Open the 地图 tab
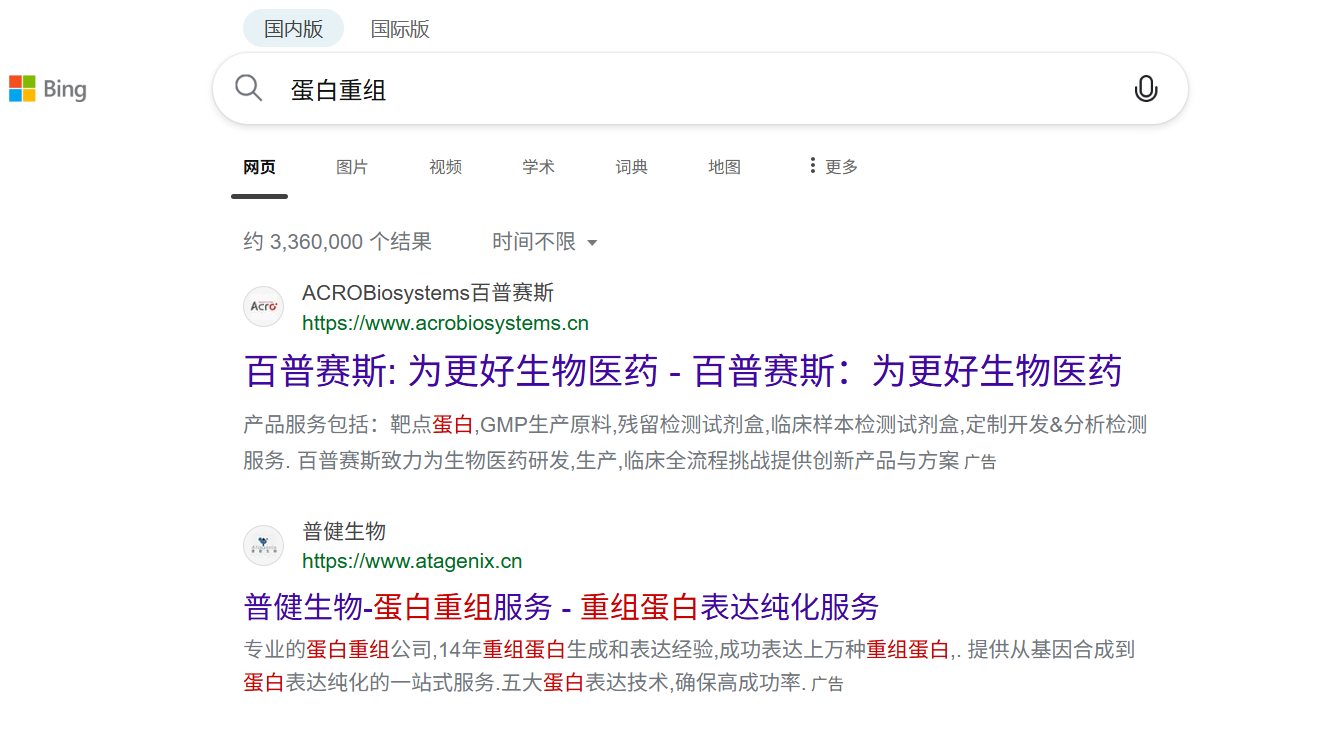This screenshot has height=741, width=1317. tap(724, 167)
